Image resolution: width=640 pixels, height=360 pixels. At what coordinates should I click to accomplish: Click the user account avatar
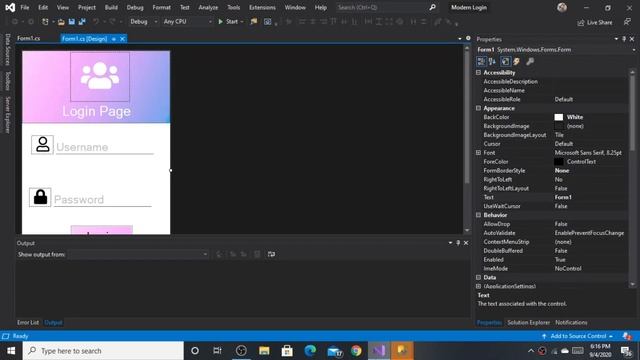(562, 7)
